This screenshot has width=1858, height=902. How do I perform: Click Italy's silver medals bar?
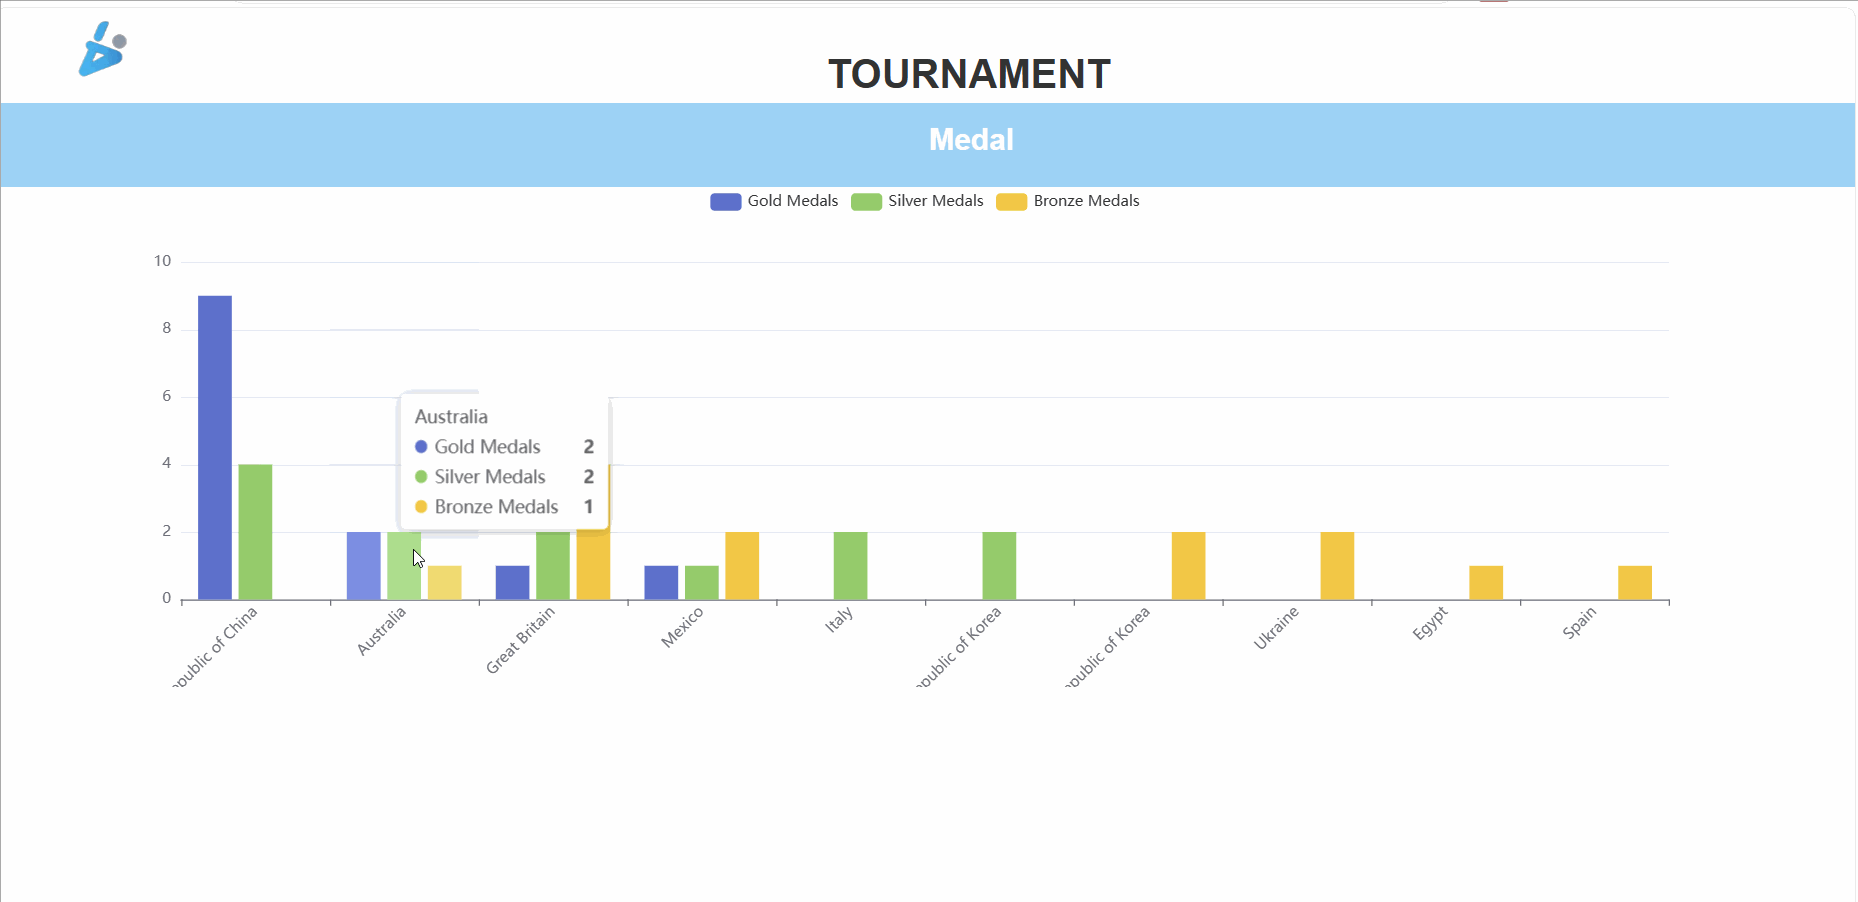(851, 566)
